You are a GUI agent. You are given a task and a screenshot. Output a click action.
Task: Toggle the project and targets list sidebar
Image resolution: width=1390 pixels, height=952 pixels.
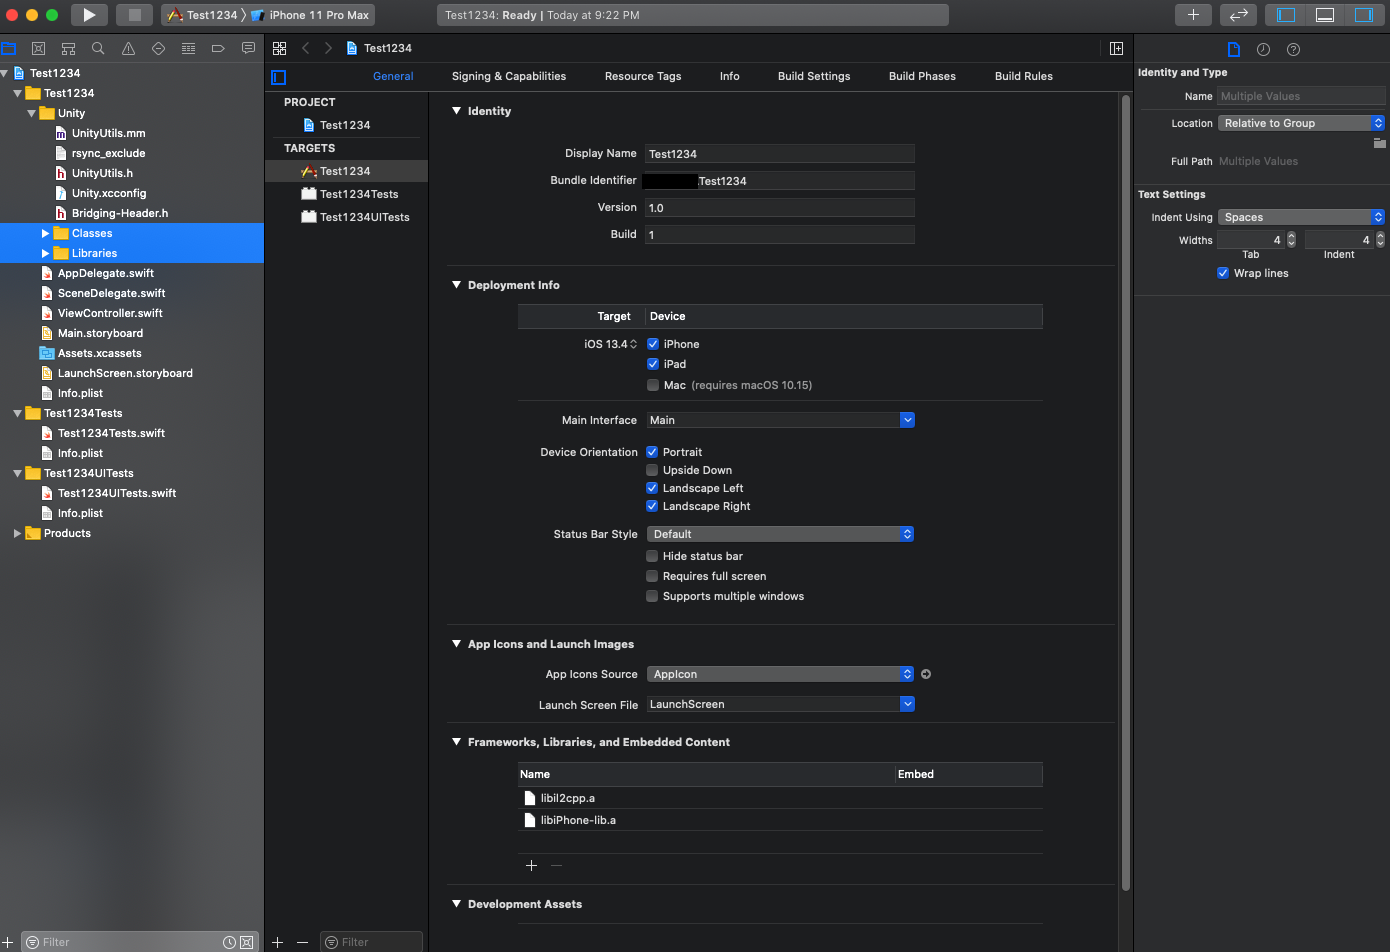279,77
